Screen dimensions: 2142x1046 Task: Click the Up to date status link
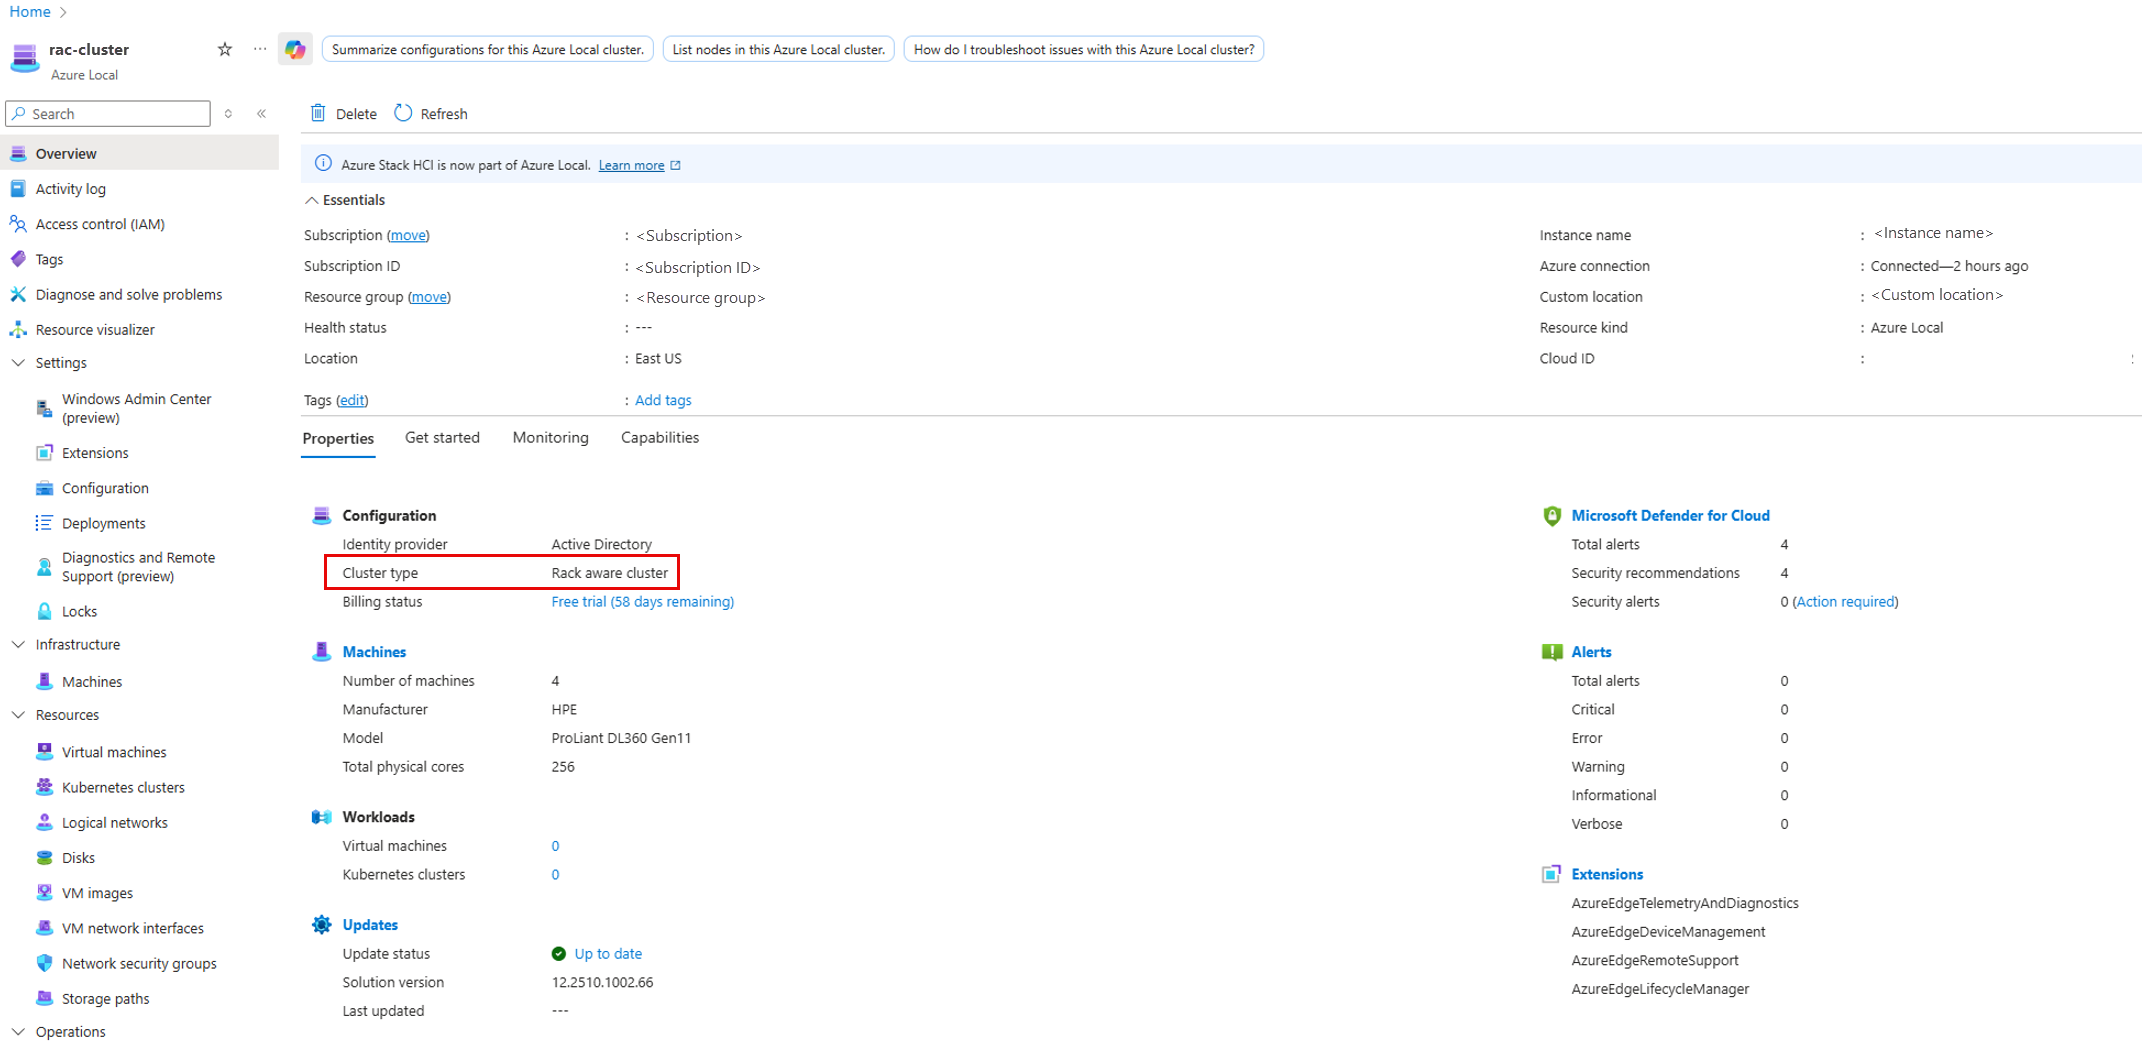click(608, 954)
